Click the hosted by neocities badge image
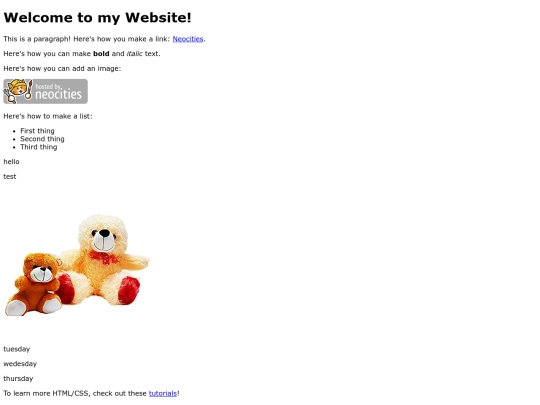The height and width of the screenshot is (405, 540). (x=45, y=91)
